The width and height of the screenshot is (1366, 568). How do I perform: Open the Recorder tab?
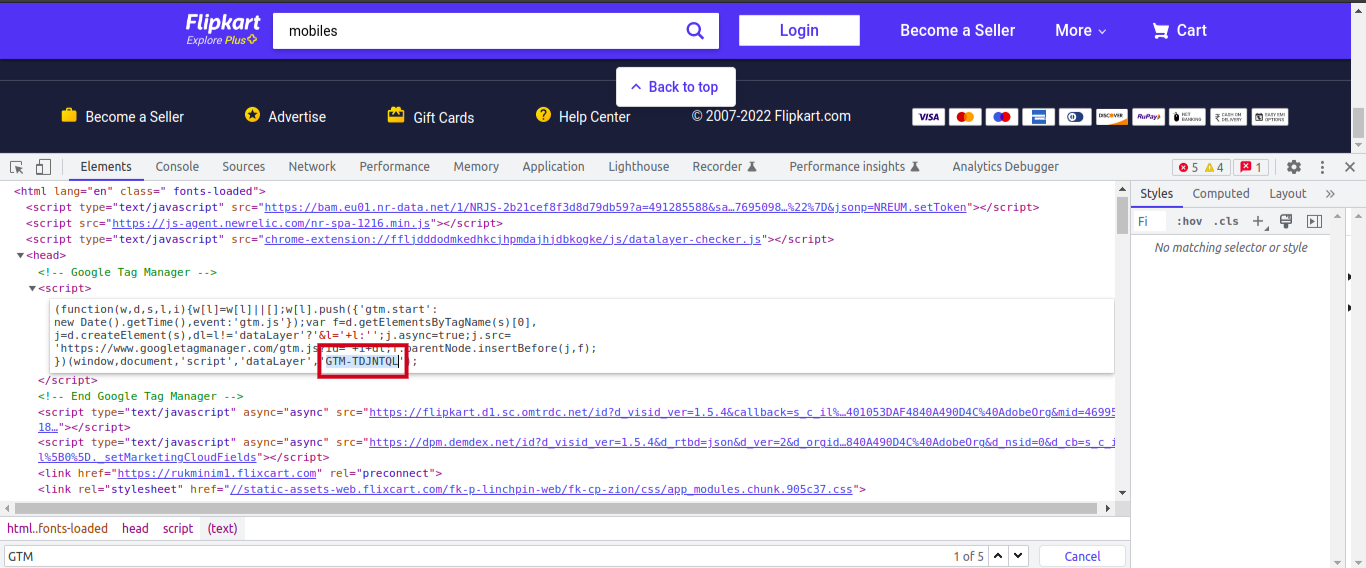click(x=724, y=167)
